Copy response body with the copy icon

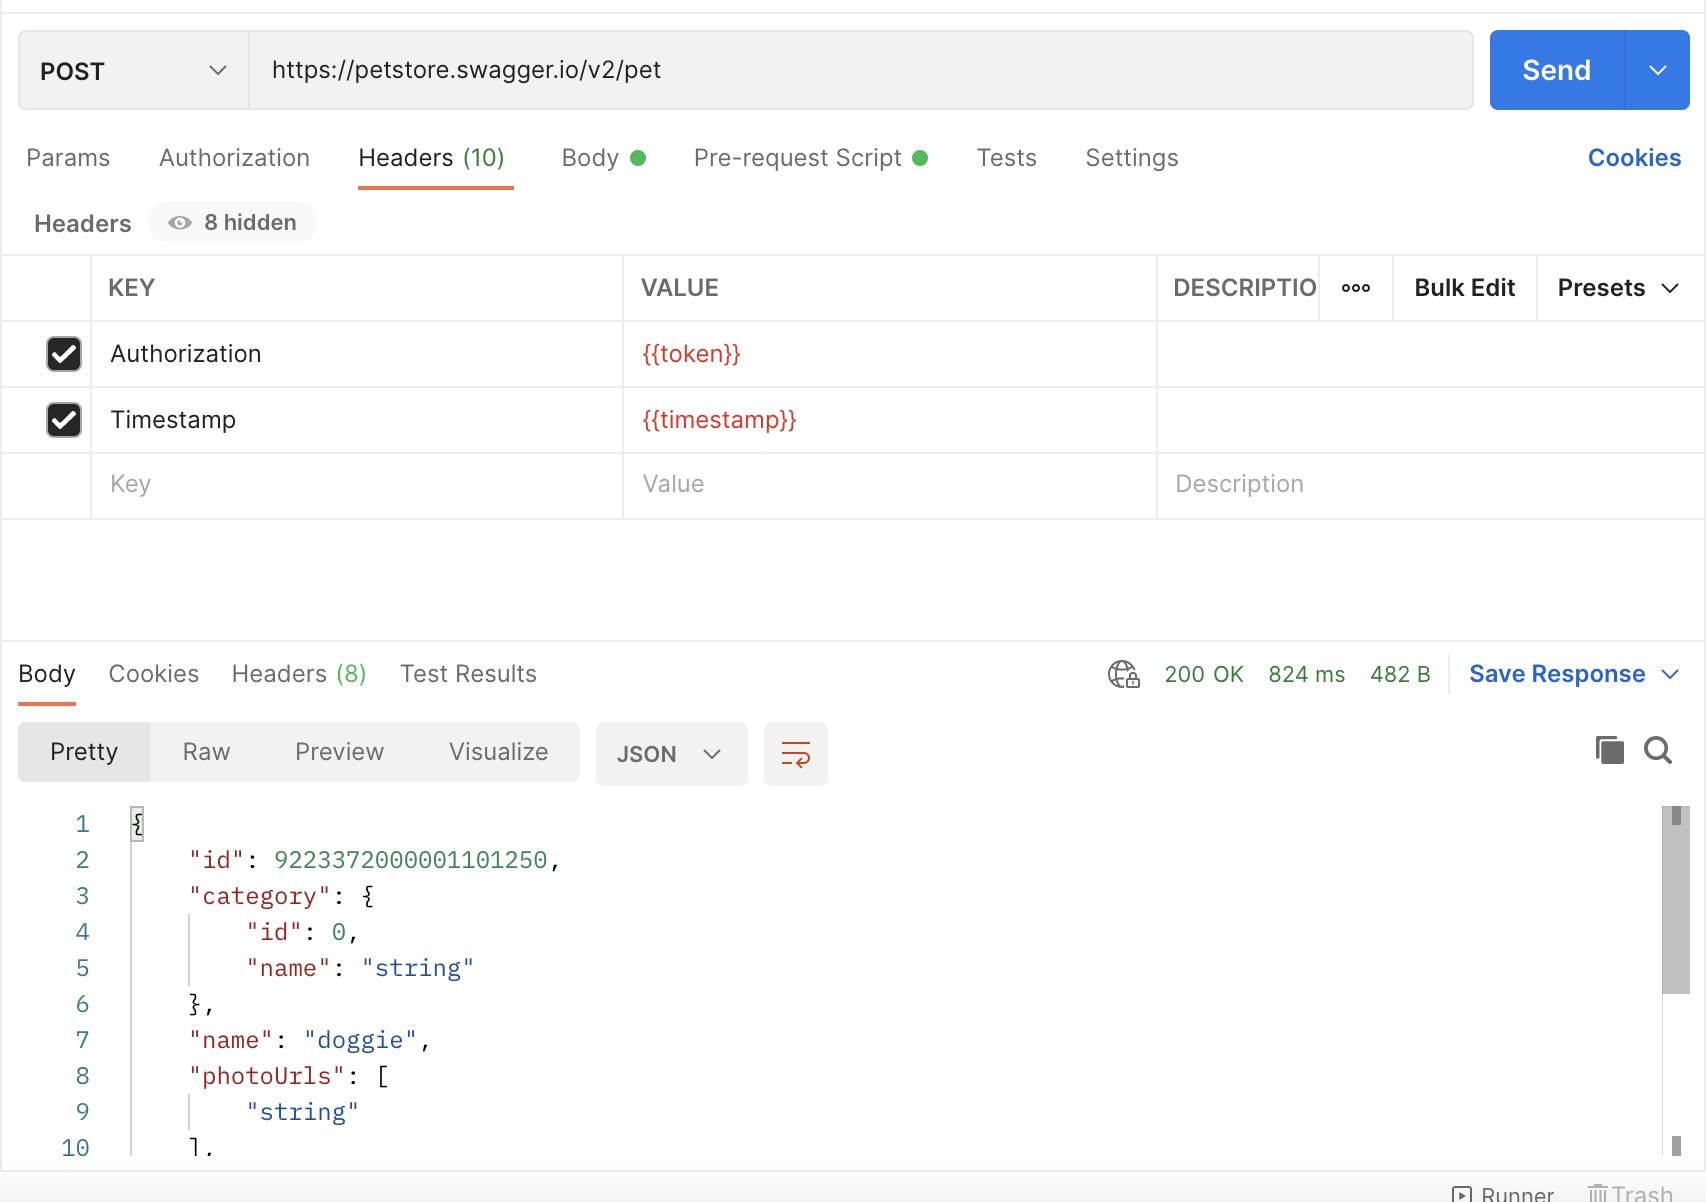pyautogui.click(x=1609, y=750)
